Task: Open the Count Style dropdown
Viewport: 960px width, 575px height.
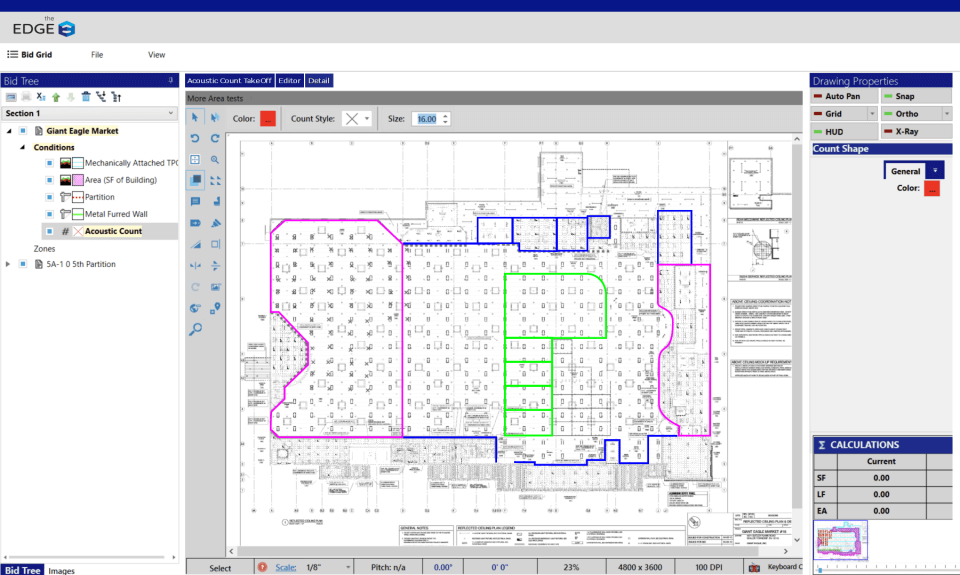Action: coord(357,119)
